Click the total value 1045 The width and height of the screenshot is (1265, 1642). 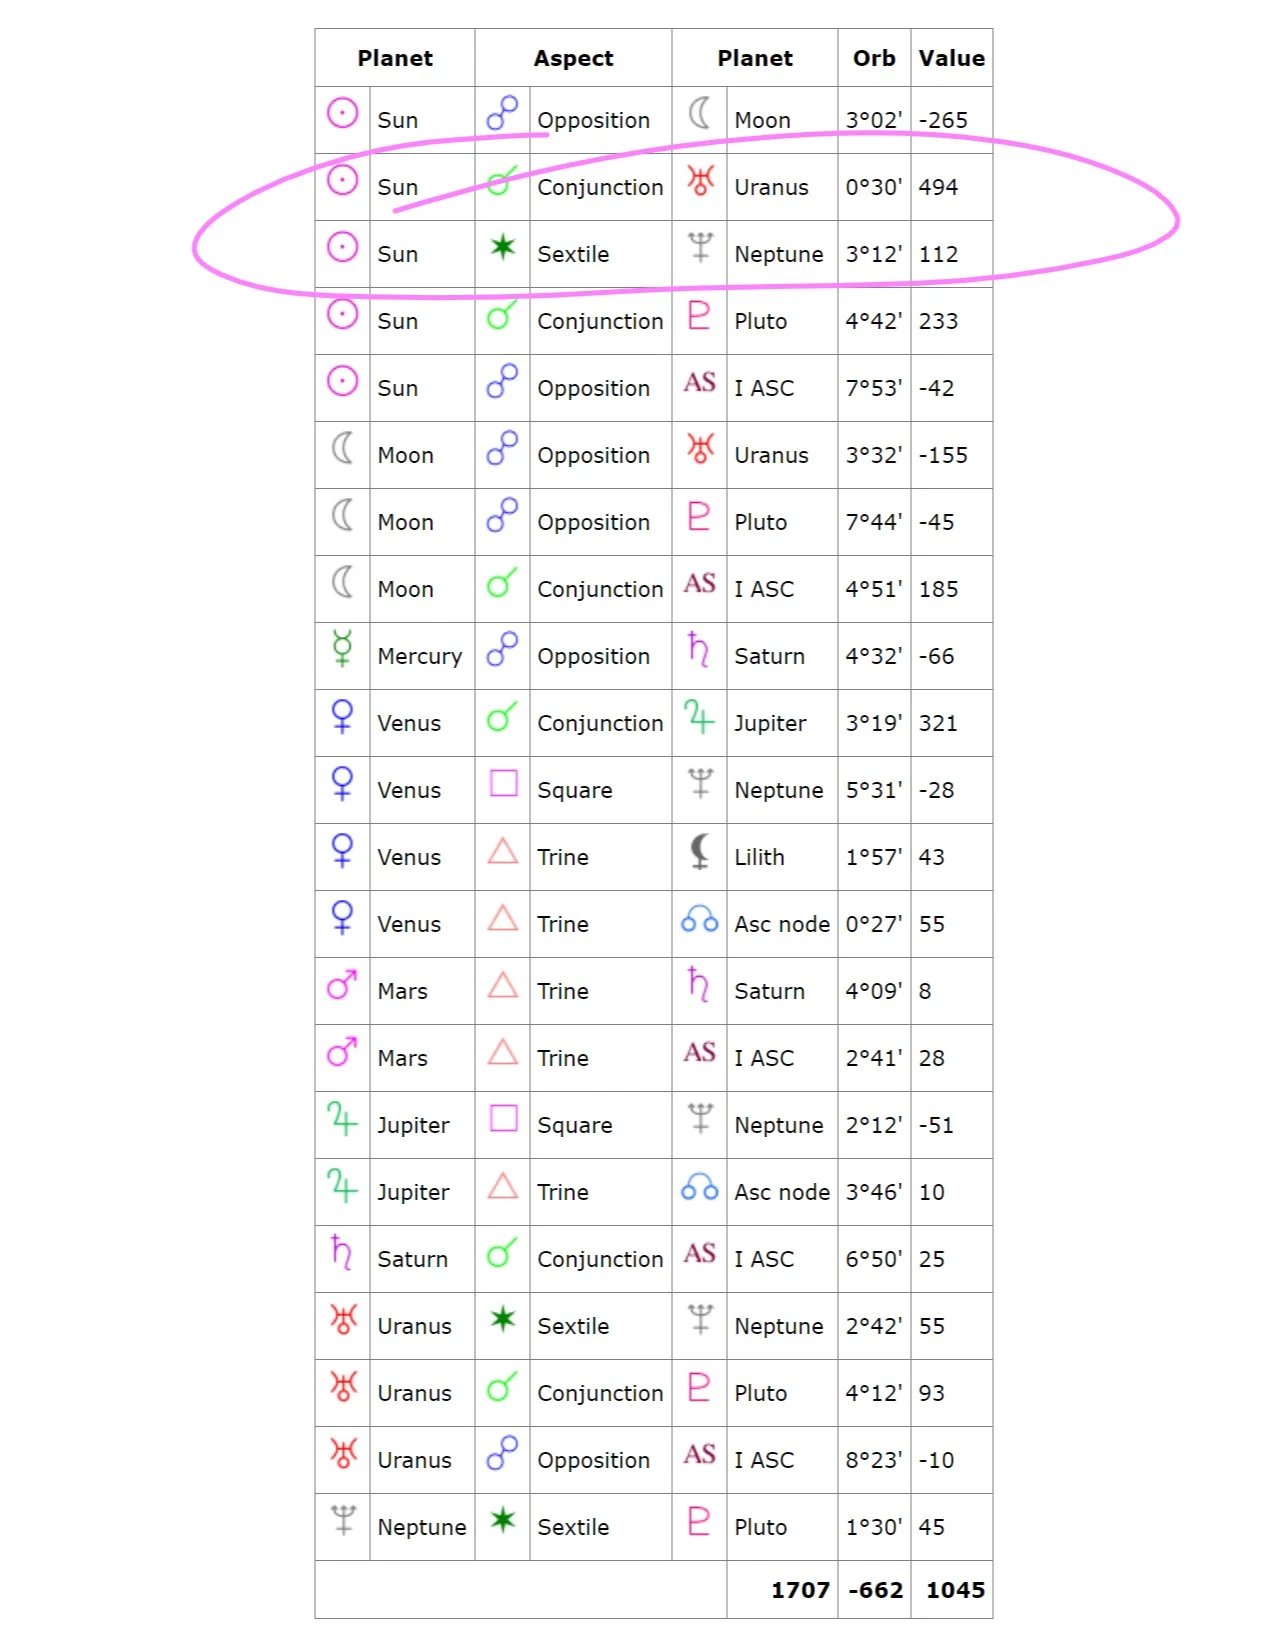tap(955, 1590)
